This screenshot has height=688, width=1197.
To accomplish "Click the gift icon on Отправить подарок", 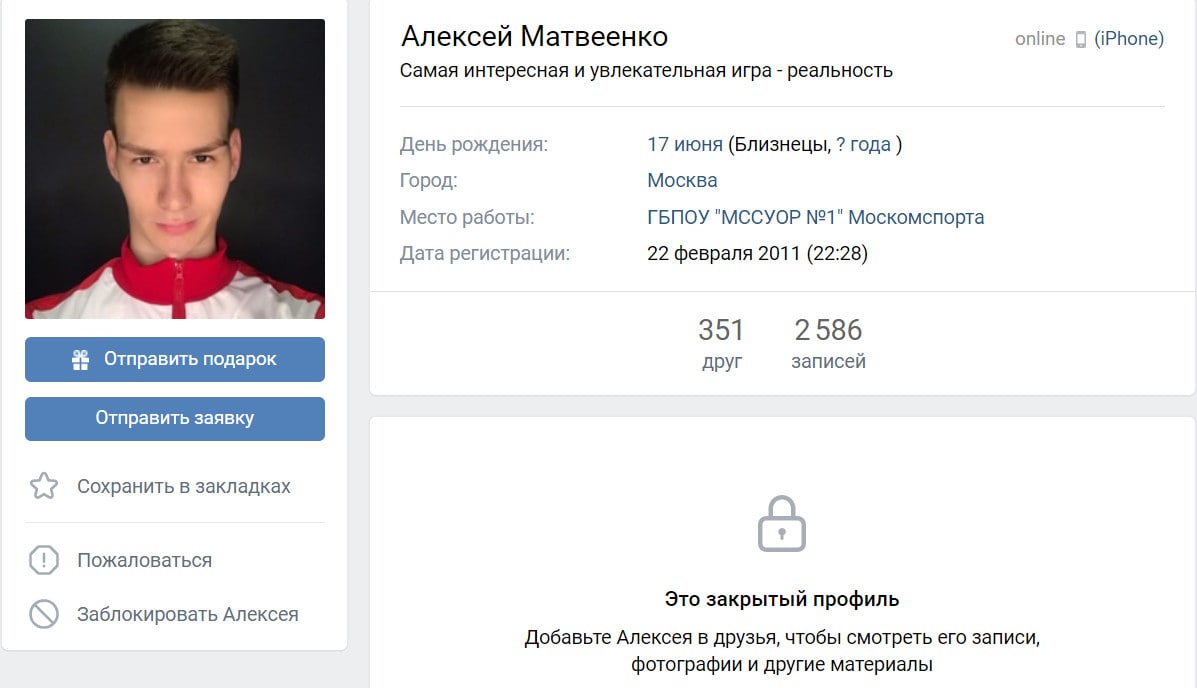I will (80, 360).
